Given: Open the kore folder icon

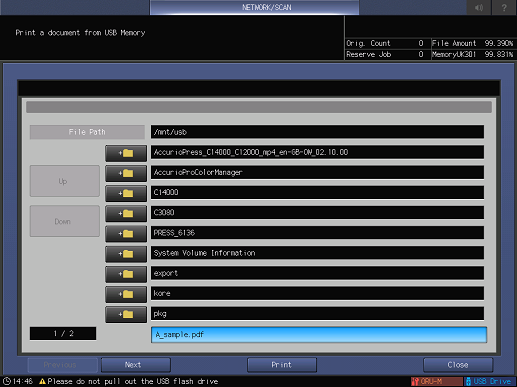Looking at the screenshot, I should tap(126, 294).
